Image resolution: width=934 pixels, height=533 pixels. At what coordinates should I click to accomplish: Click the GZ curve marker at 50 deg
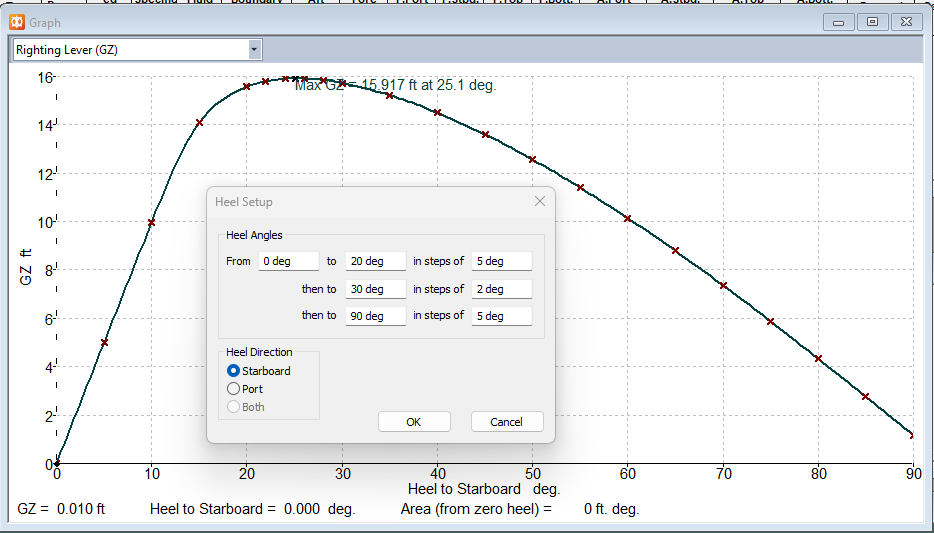coord(533,160)
